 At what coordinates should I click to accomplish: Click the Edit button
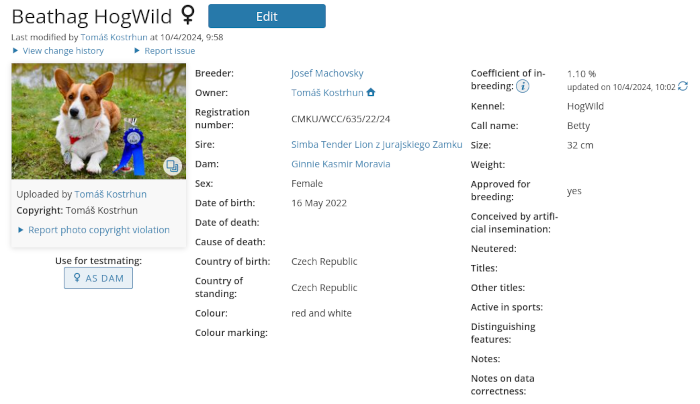tap(267, 17)
